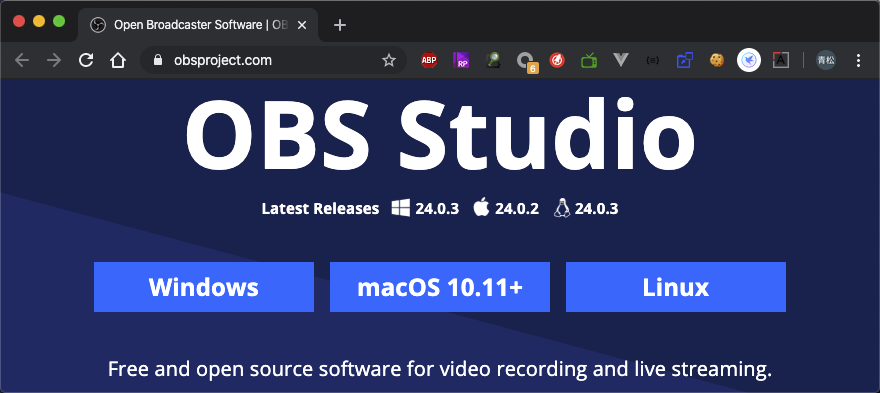
Task: Click the Latest Releases label
Action: pos(320,208)
